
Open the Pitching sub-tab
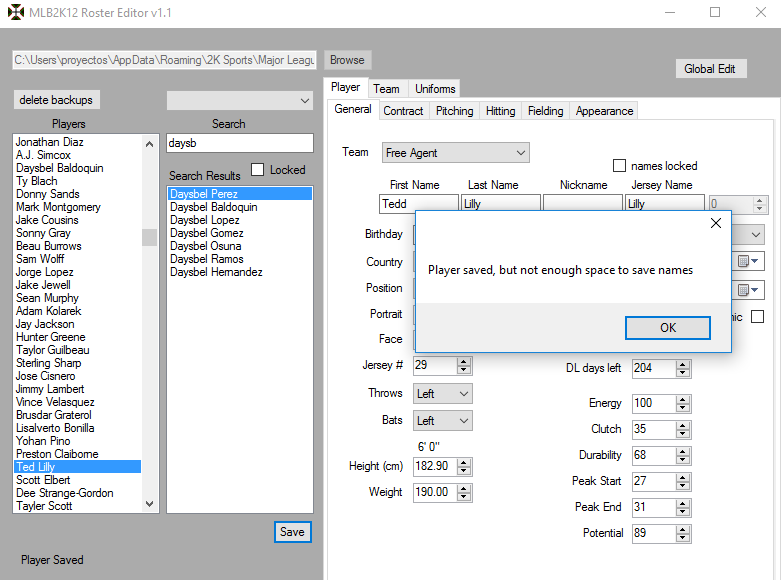coord(454,111)
